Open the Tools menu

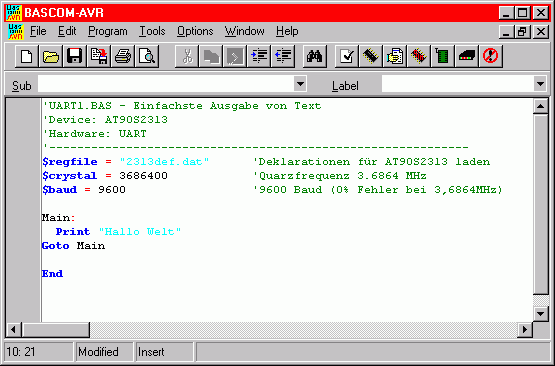coord(152,32)
